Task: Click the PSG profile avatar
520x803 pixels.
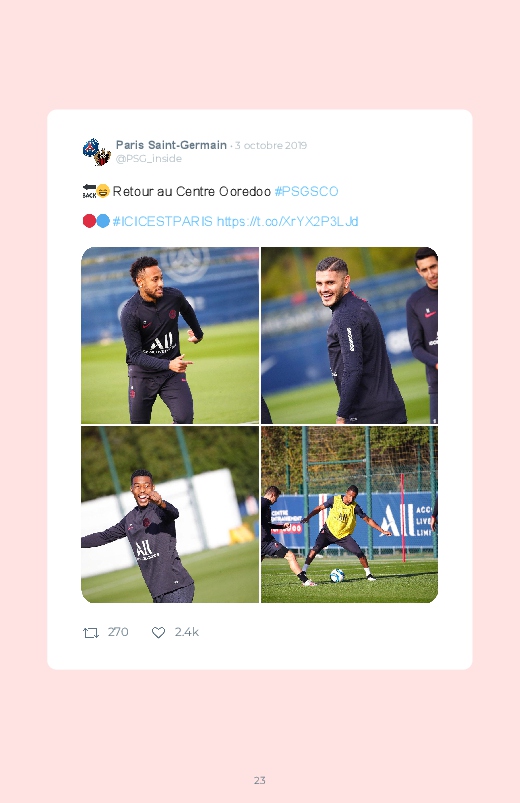Action: click(97, 152)
